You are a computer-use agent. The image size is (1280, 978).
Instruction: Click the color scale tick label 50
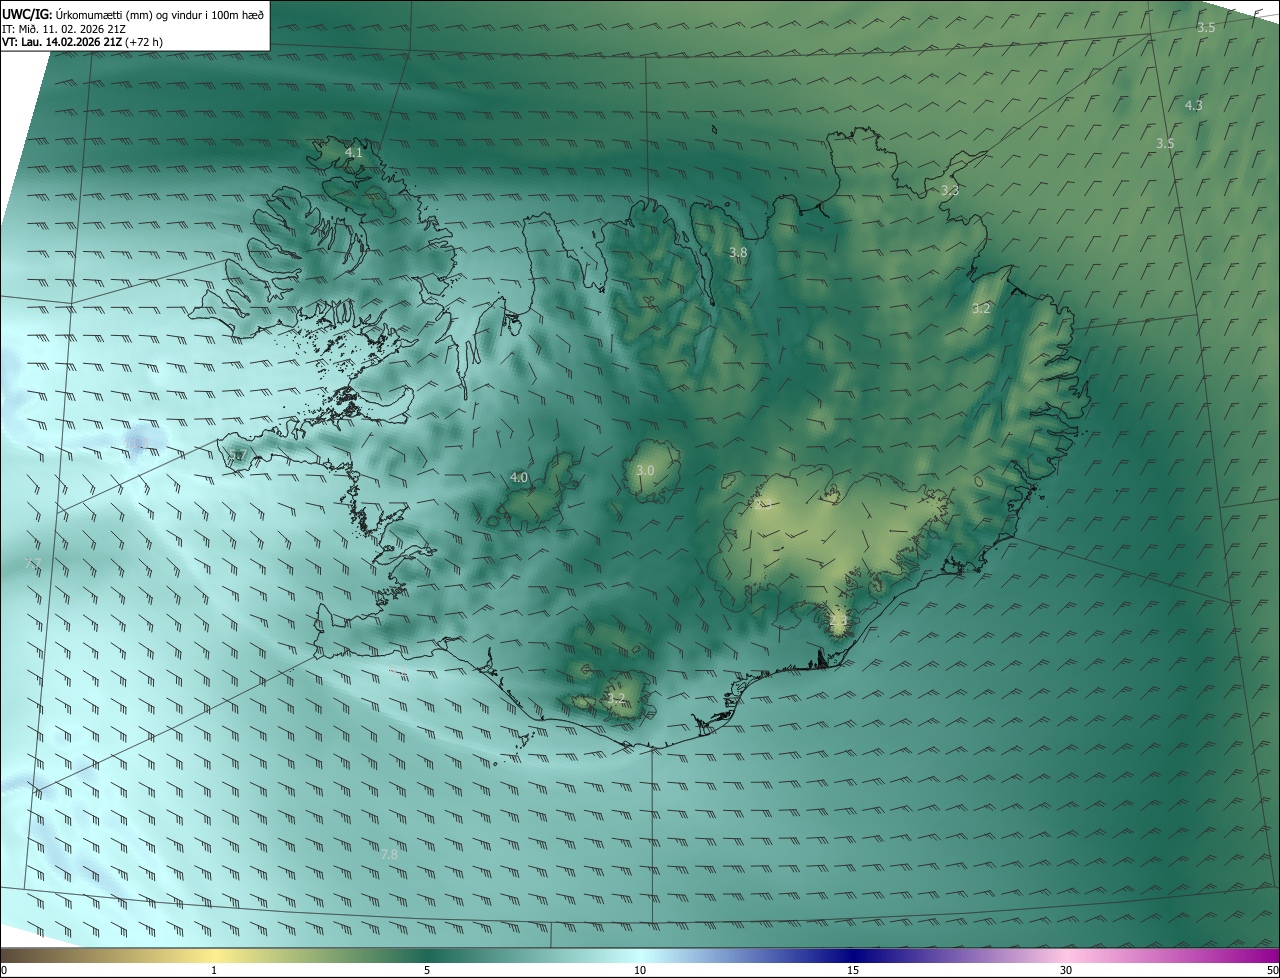click(1272, 970)
